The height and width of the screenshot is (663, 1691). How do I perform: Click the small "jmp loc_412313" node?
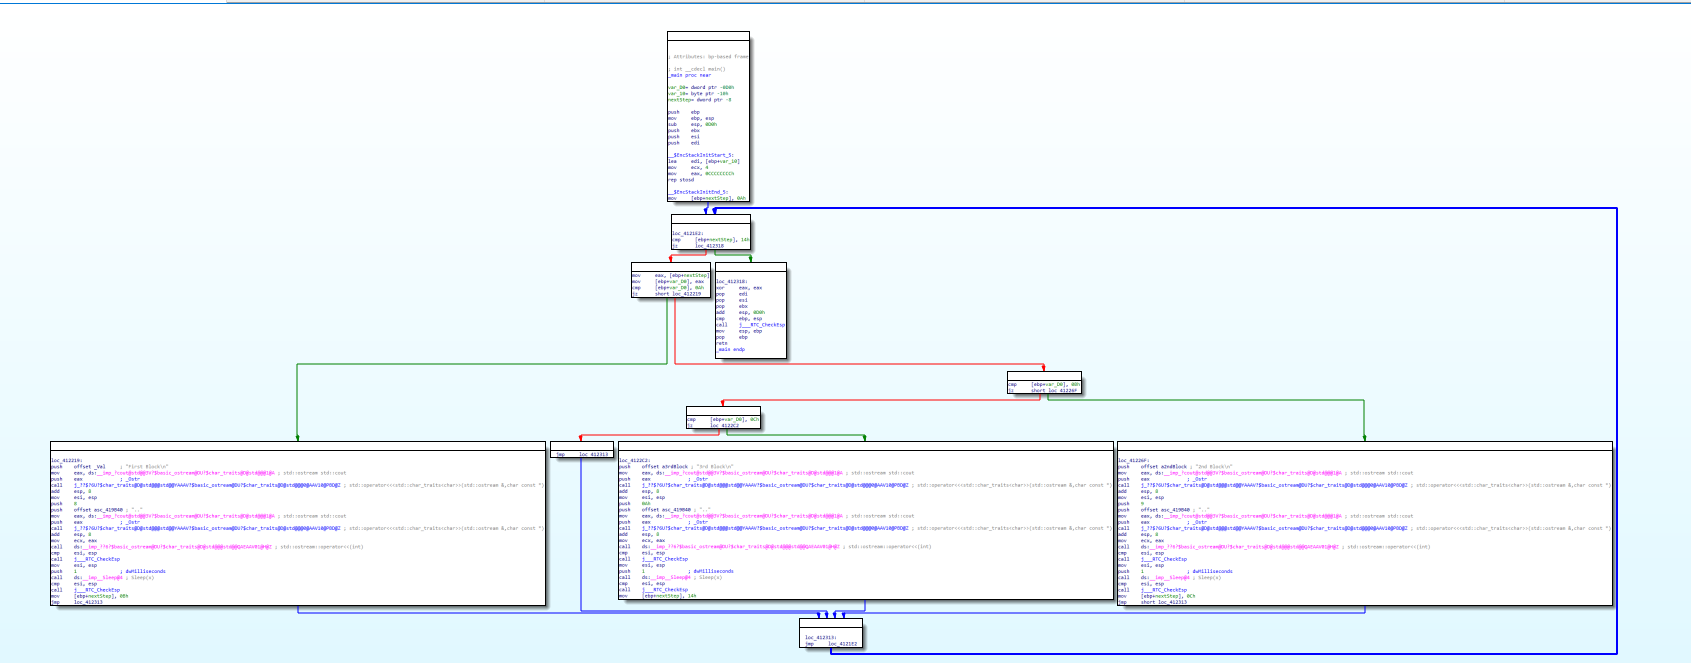(x=581, y=454)
